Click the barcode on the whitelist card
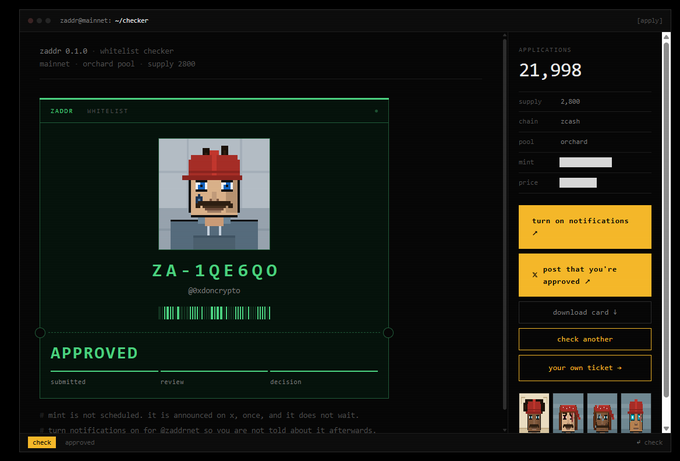The width and height of the screenshot is (680, 461). (x=214, y=313)
